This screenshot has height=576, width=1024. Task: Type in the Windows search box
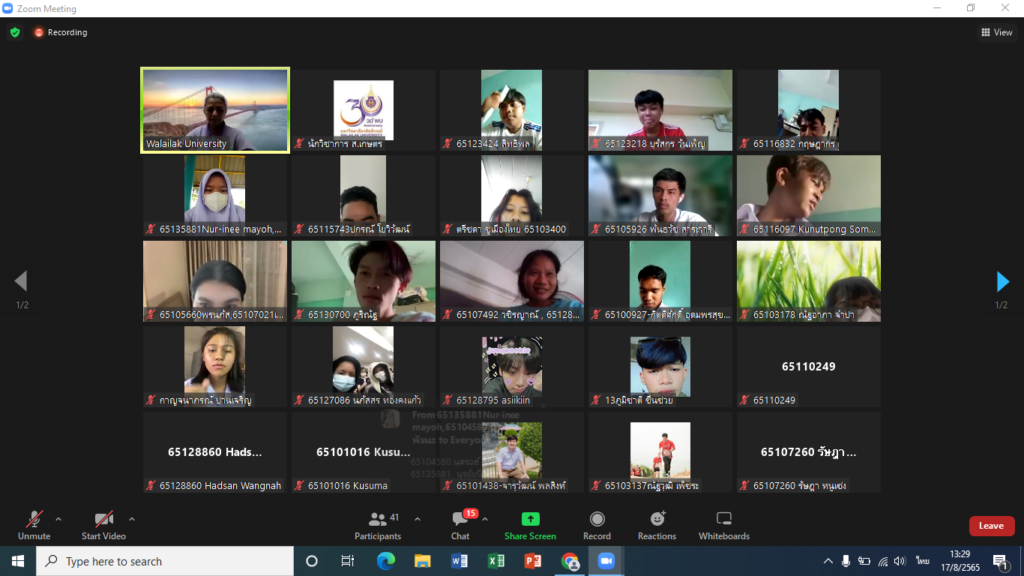(x=165, y=561)
